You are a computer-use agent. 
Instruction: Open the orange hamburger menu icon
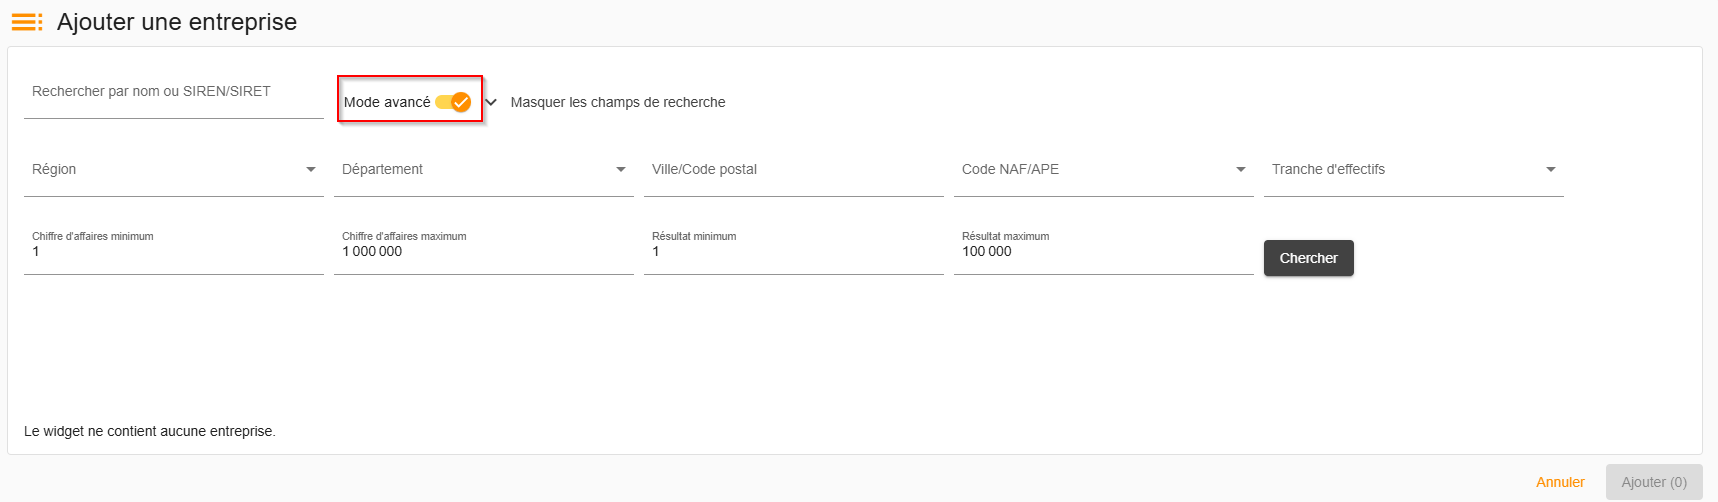click(x=27, y=22)
